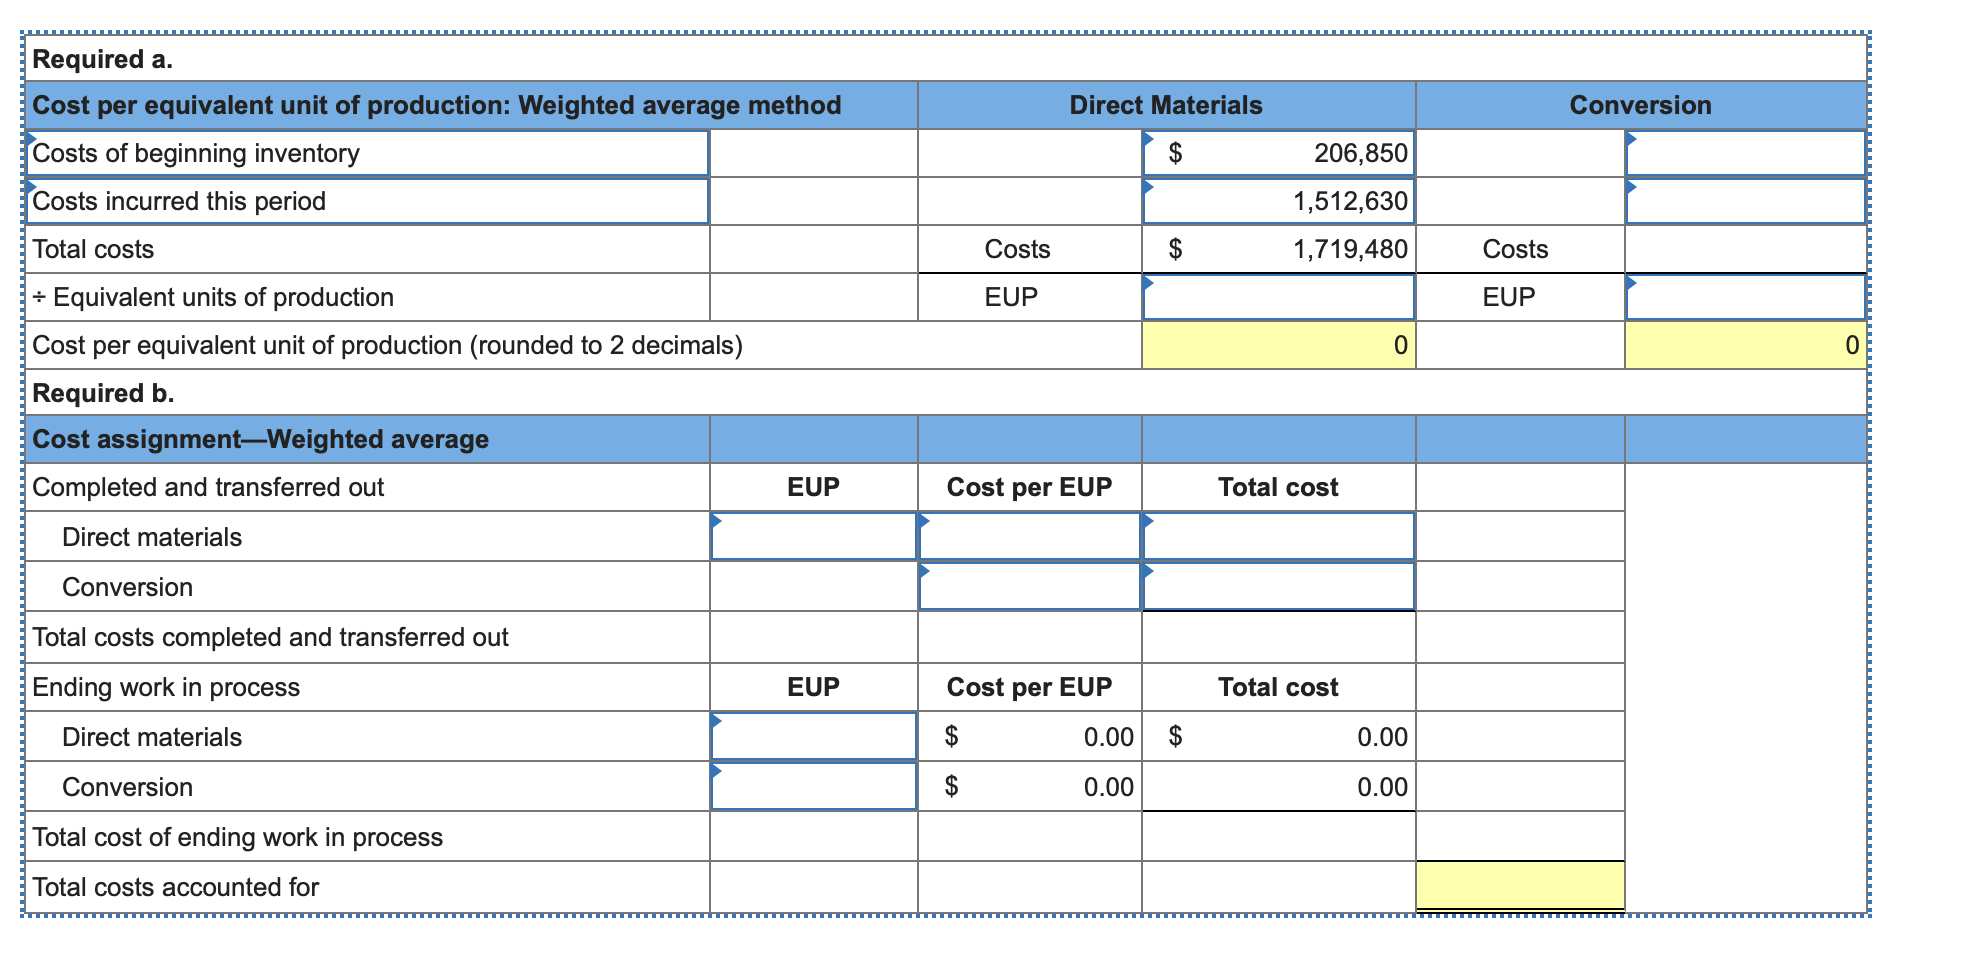
Task: Click Direct Materials EUP input field
Action: tap(1279, 297)
